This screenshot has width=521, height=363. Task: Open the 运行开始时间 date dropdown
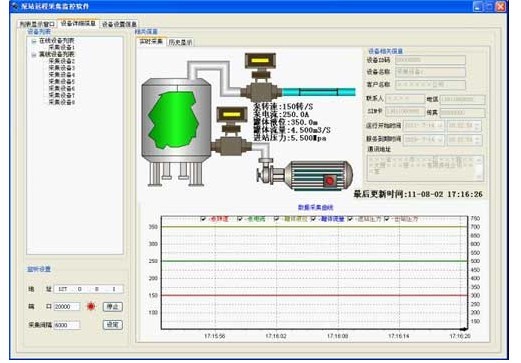pos(441,126)
